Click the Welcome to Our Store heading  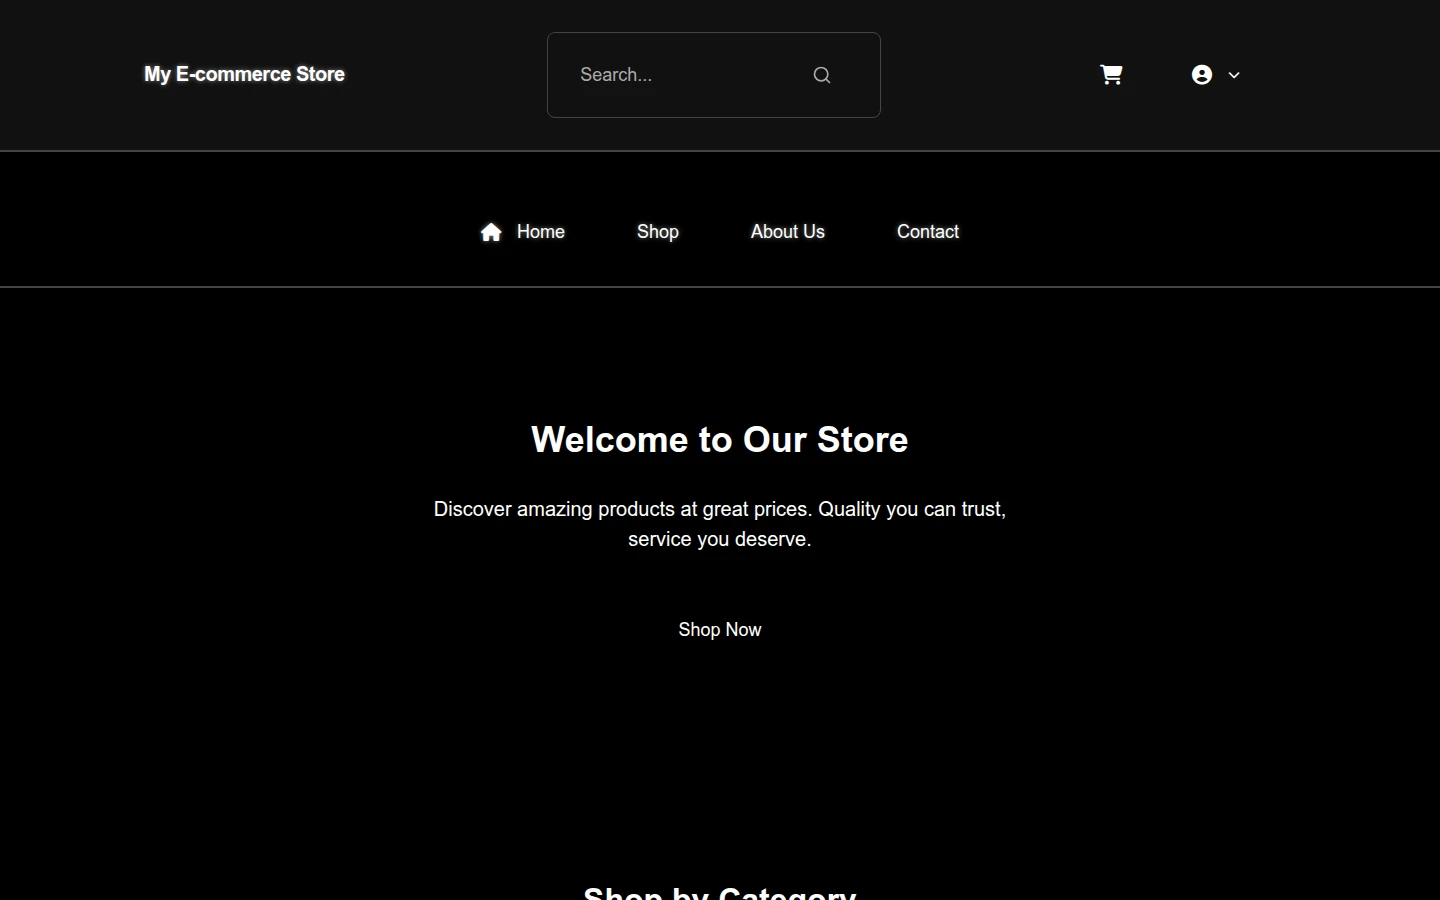(720, 440)
